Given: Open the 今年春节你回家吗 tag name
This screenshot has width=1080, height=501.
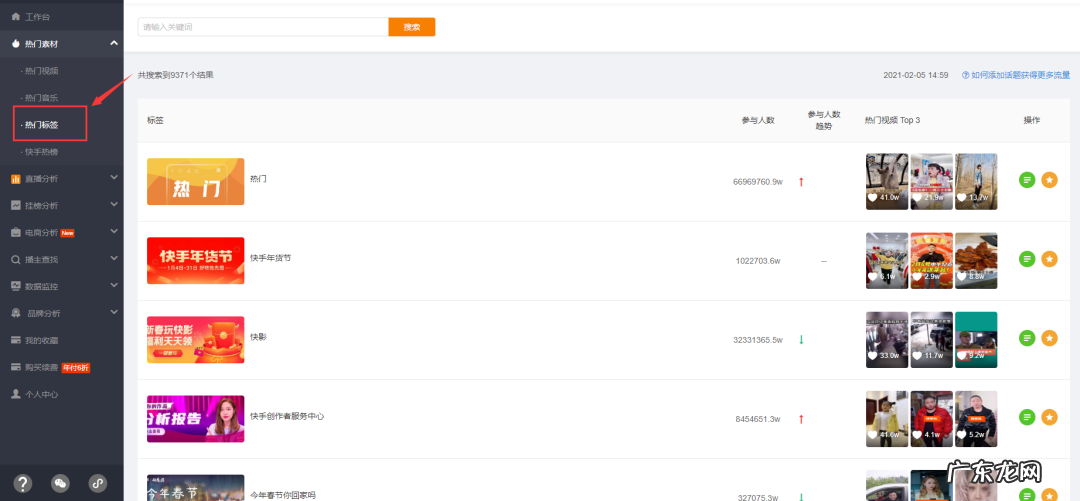Looking at the screenshot, I should click(283, 495).
